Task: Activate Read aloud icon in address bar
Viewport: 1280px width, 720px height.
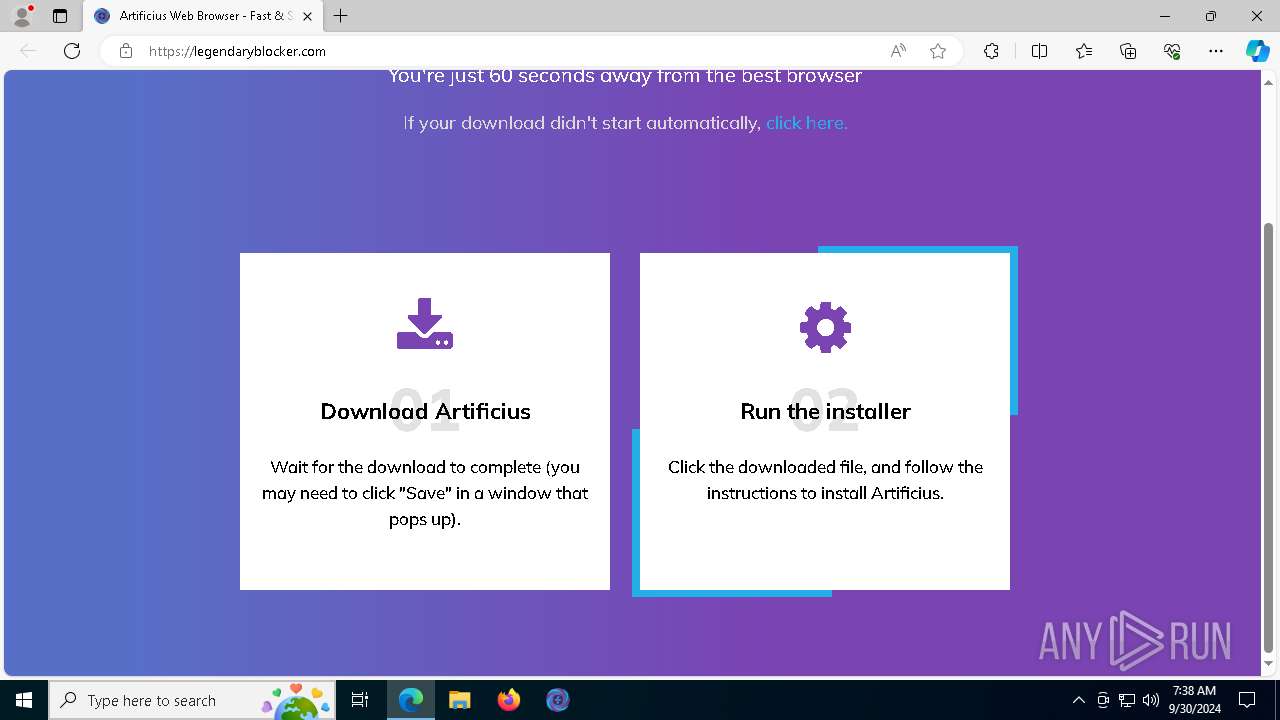Action: click(898, 51)
